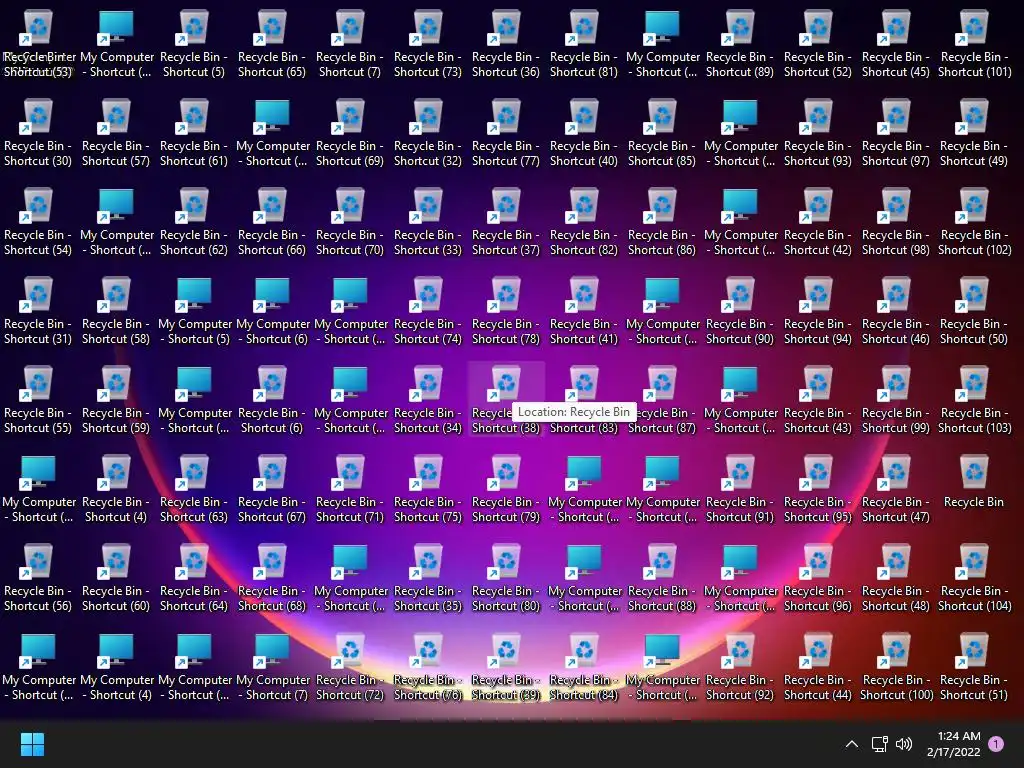Select the original Recycle Bin icon without shortcut
1024x768 pixels.
tap(974, 483)
